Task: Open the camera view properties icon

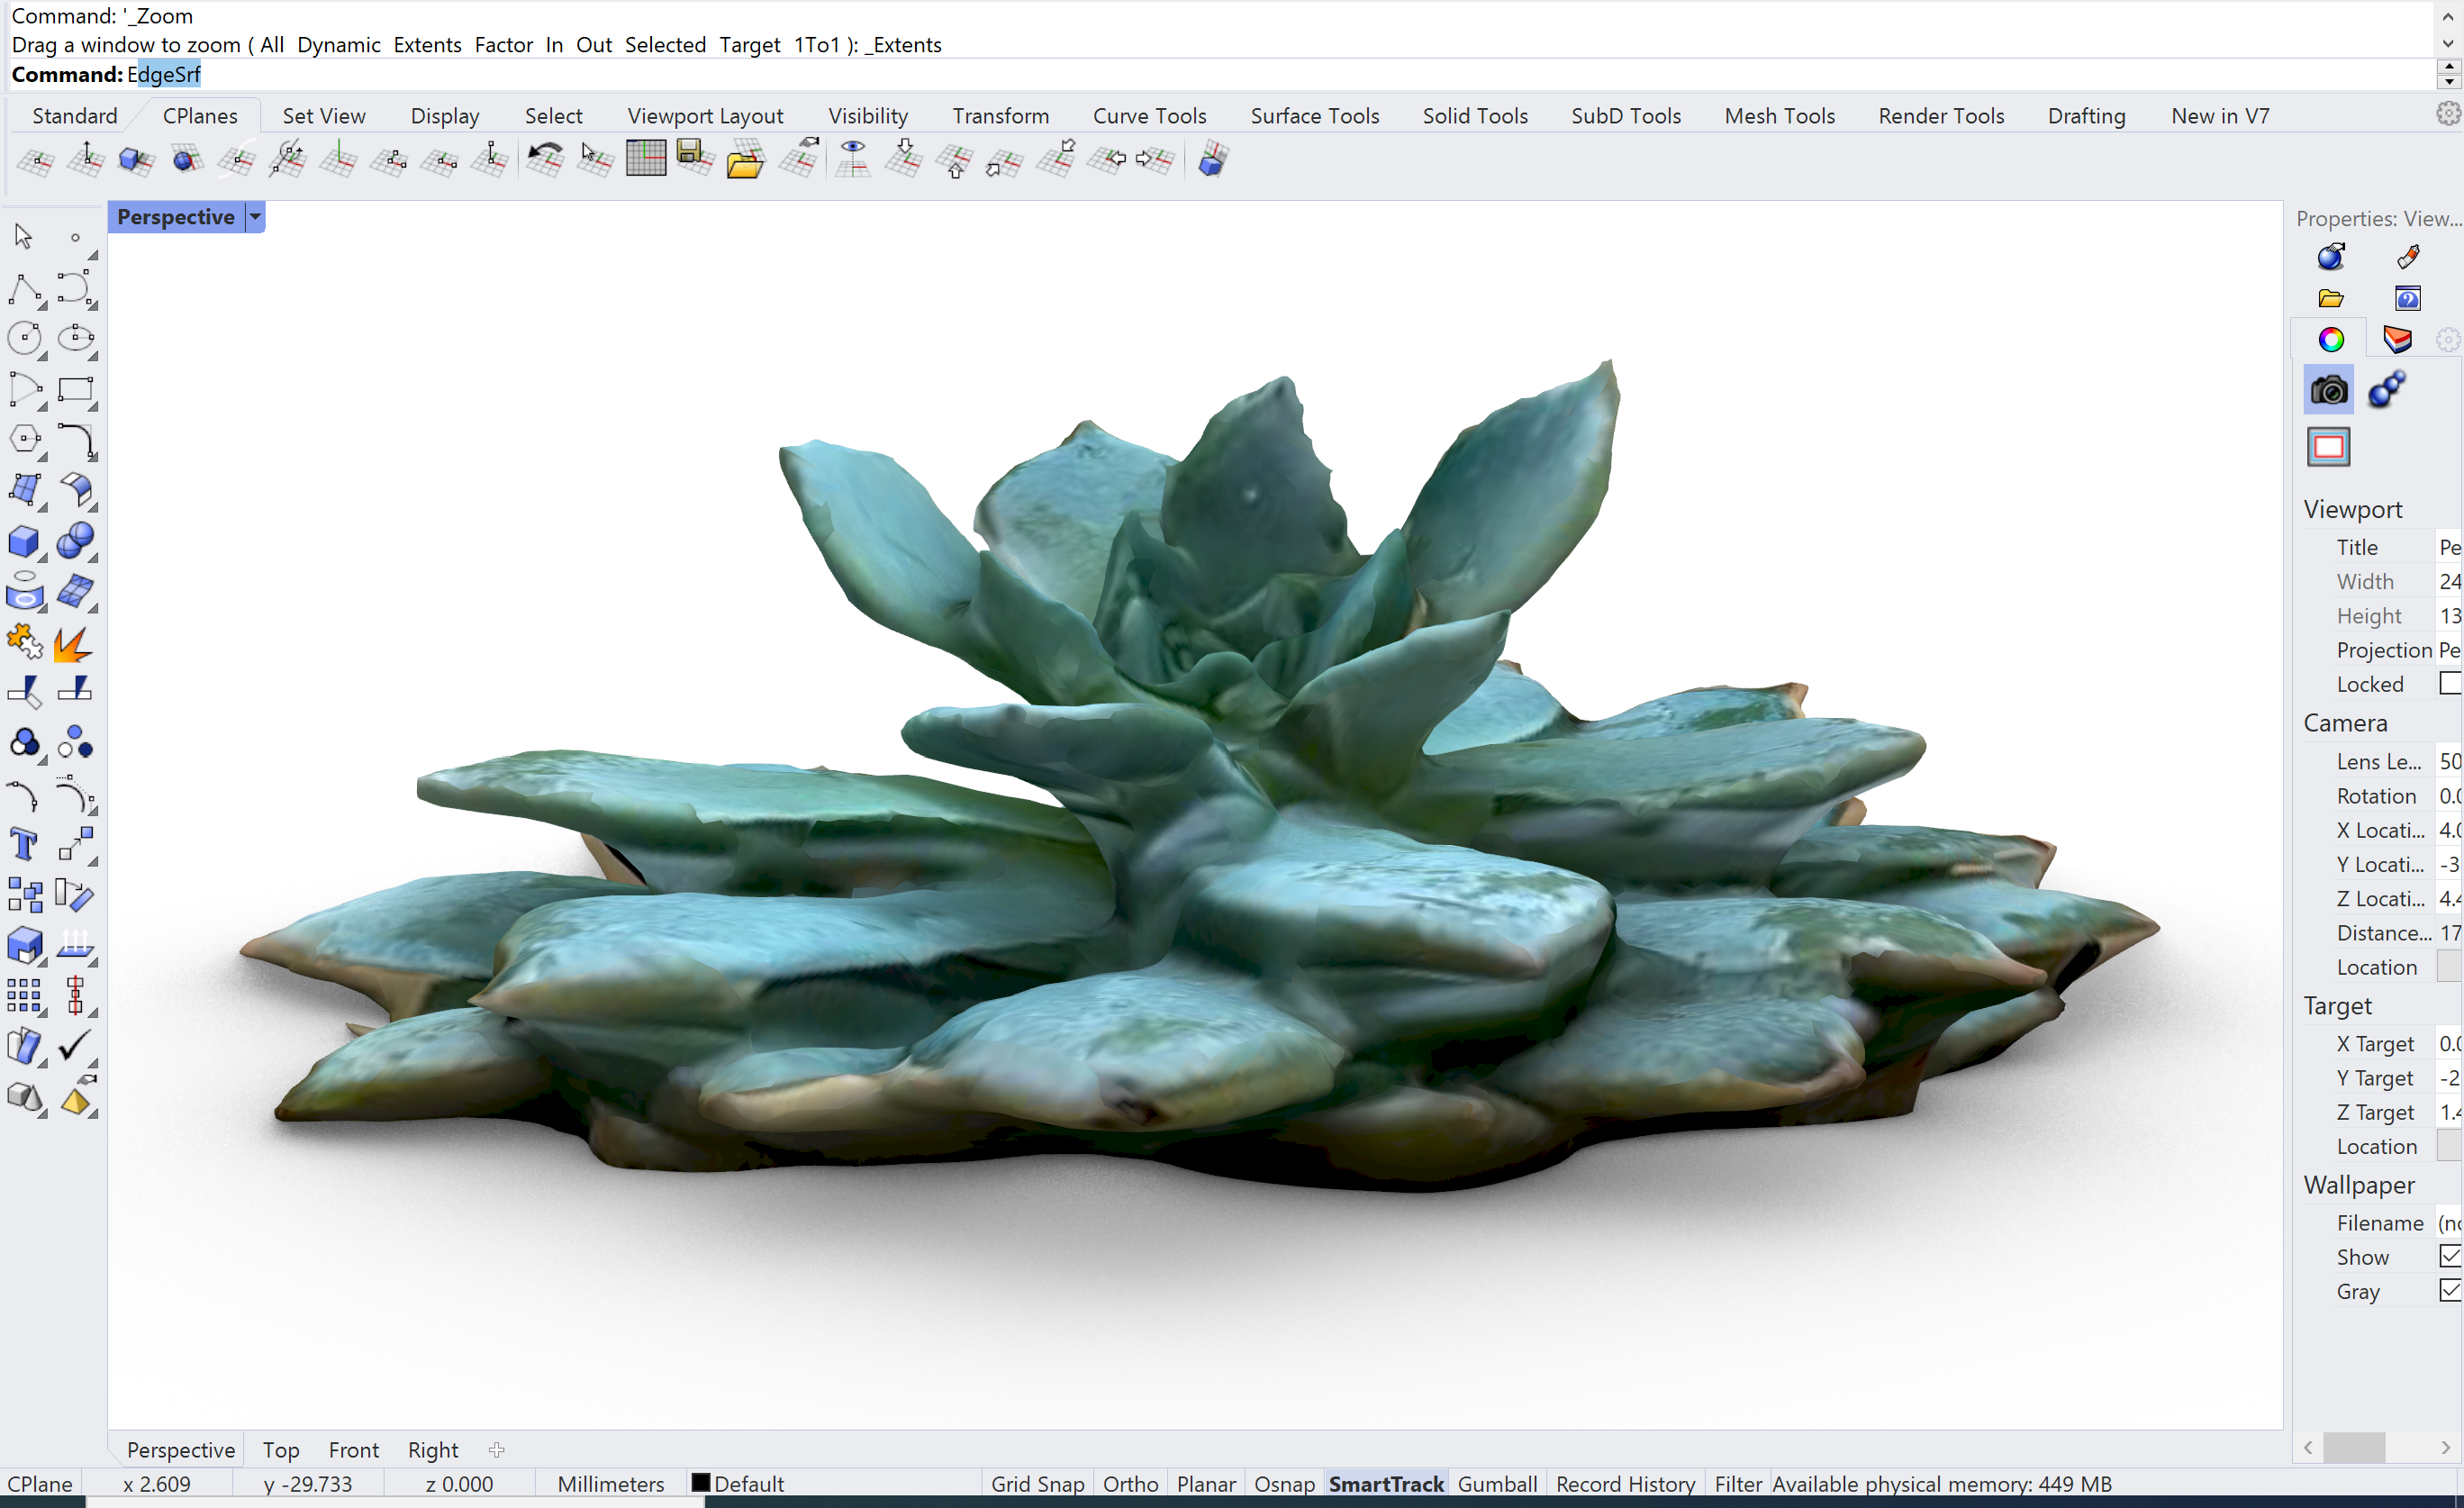Action: click(x=2329, y=390)
